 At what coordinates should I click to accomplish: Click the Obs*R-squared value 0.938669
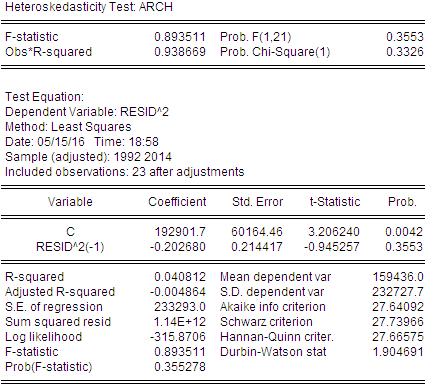[x=180, y=52]
